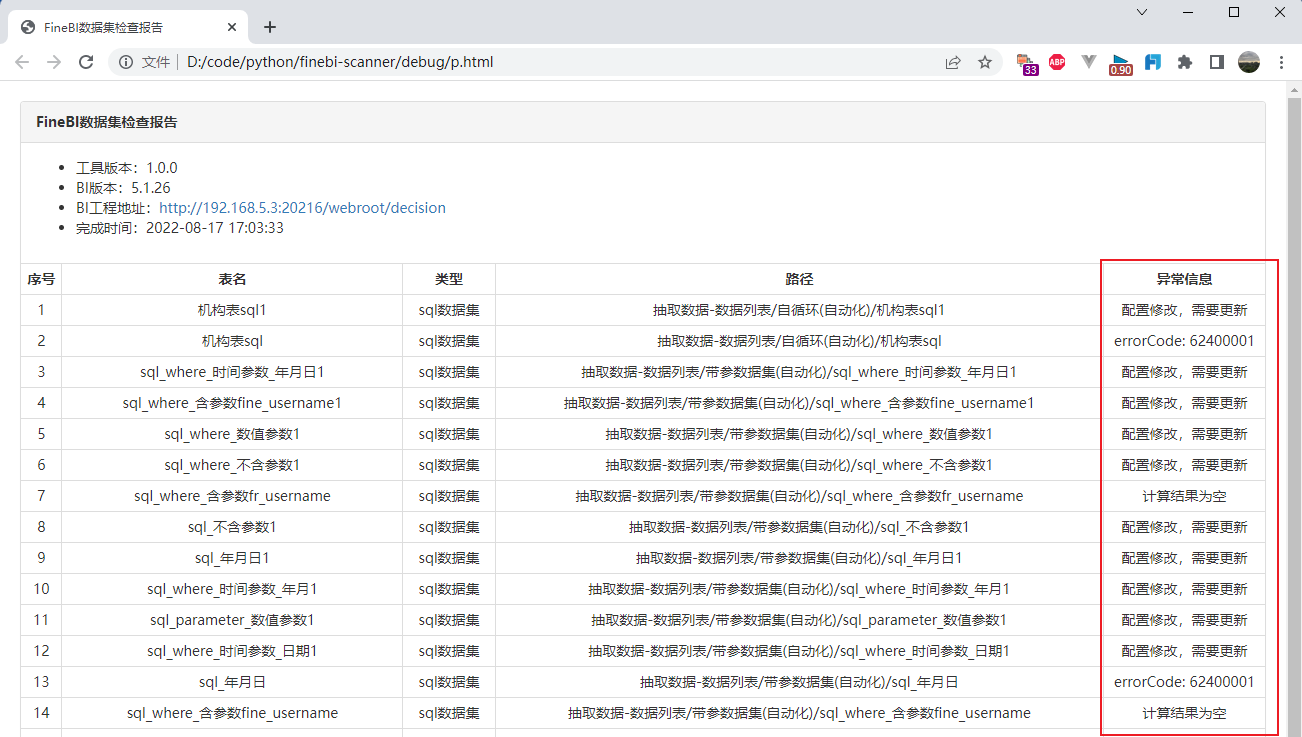Click name cell sql_where_不含参数1
Image resolution: width=1302 pixels, height=737 pixels.
click(232, 465)
